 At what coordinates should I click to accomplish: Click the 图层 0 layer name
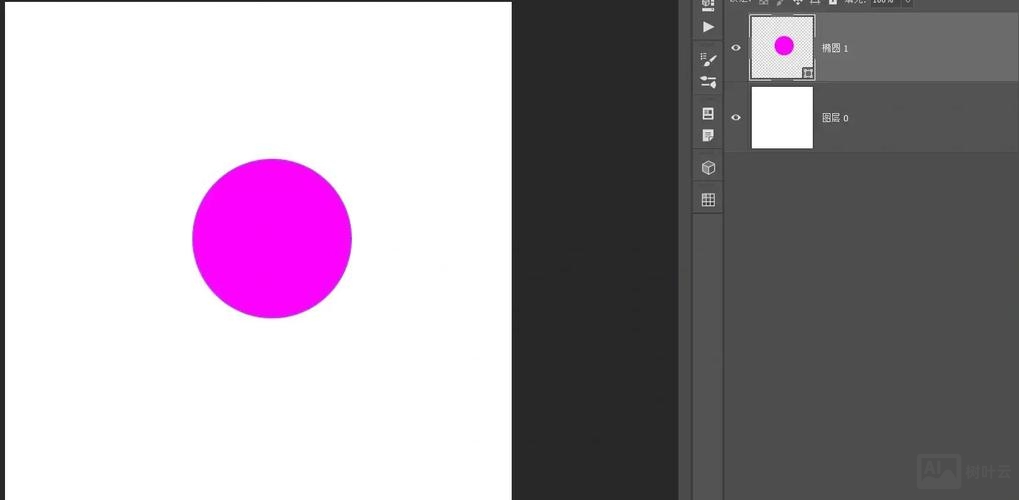[x=835, y=118]
